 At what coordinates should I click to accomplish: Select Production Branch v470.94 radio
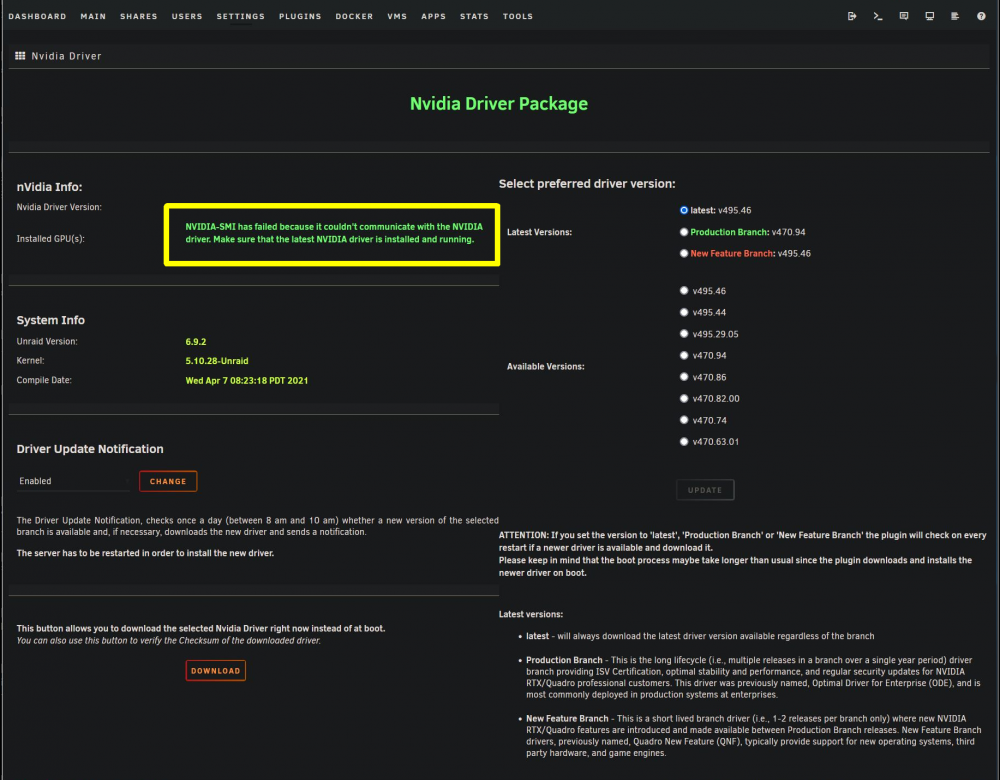pos(684,232)
